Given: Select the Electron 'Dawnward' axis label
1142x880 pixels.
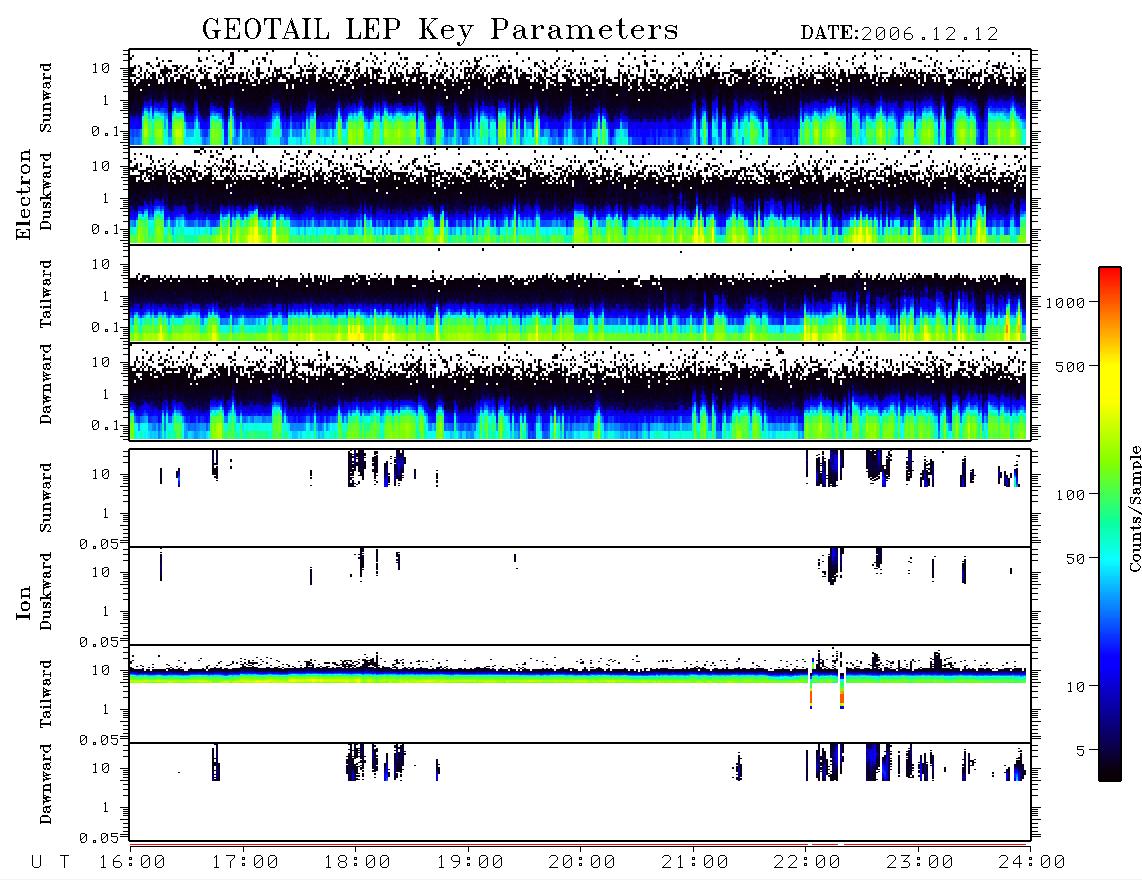Looking at the screenshot, I should pos(46,384).
